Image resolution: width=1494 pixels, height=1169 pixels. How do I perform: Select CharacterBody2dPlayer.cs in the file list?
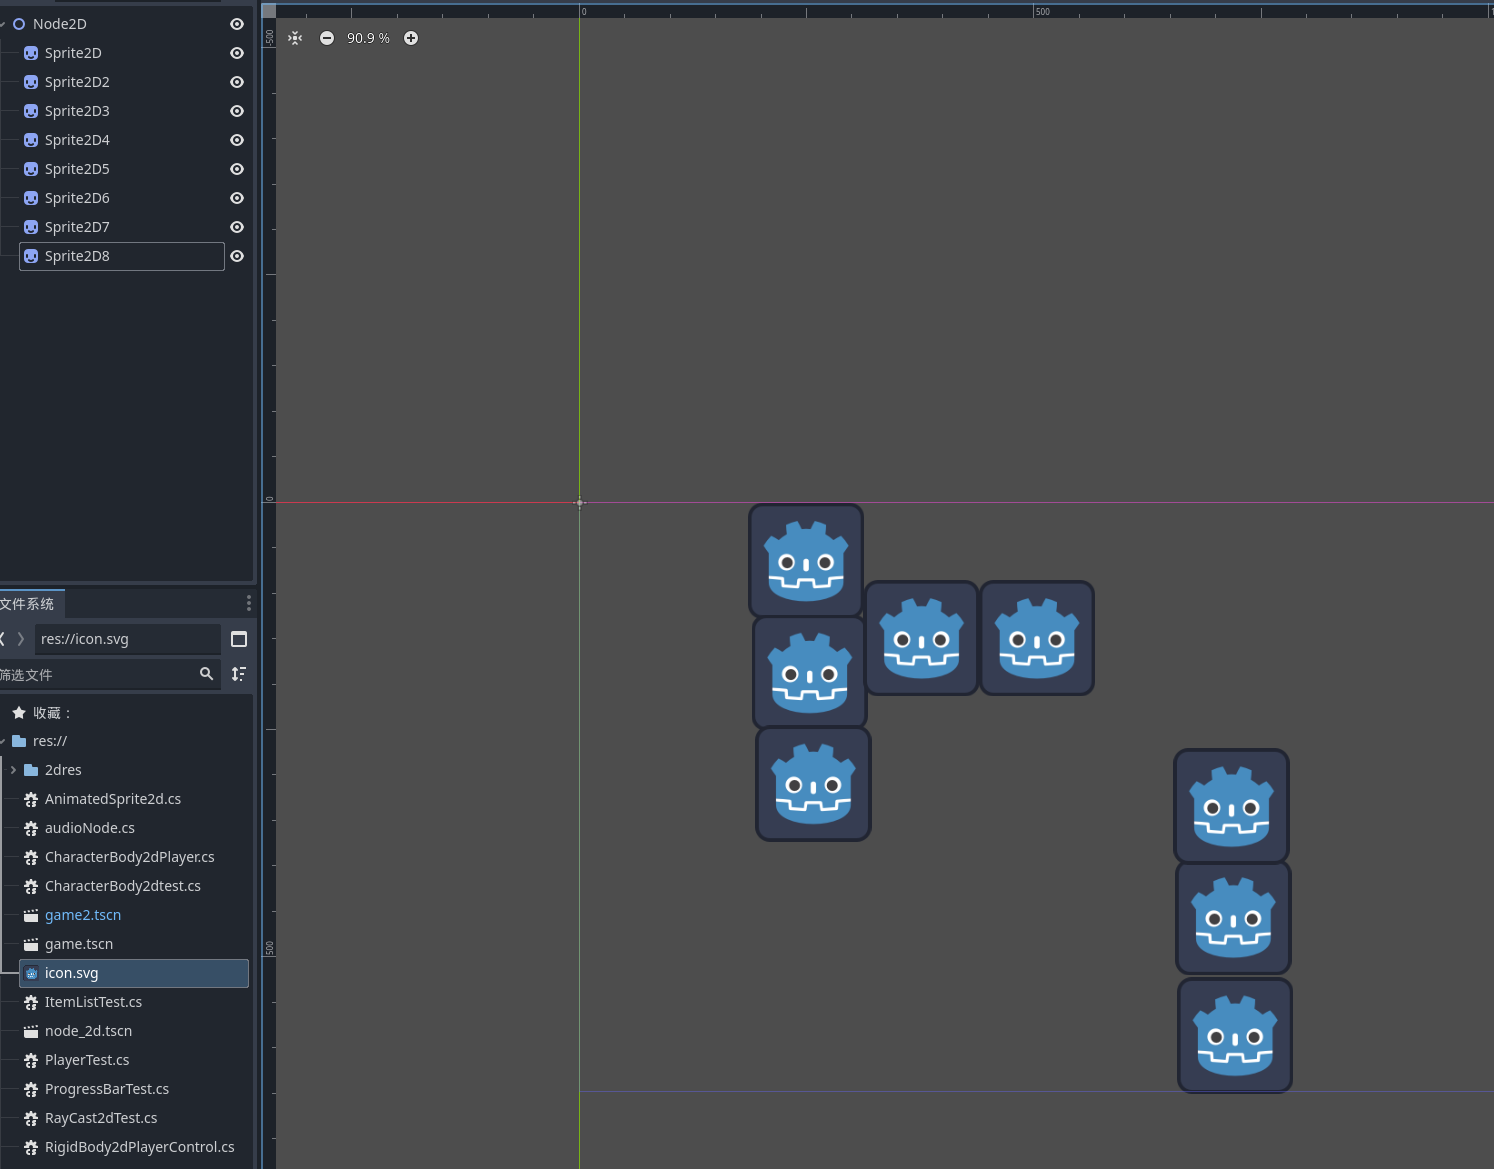(x=130, y=857)
